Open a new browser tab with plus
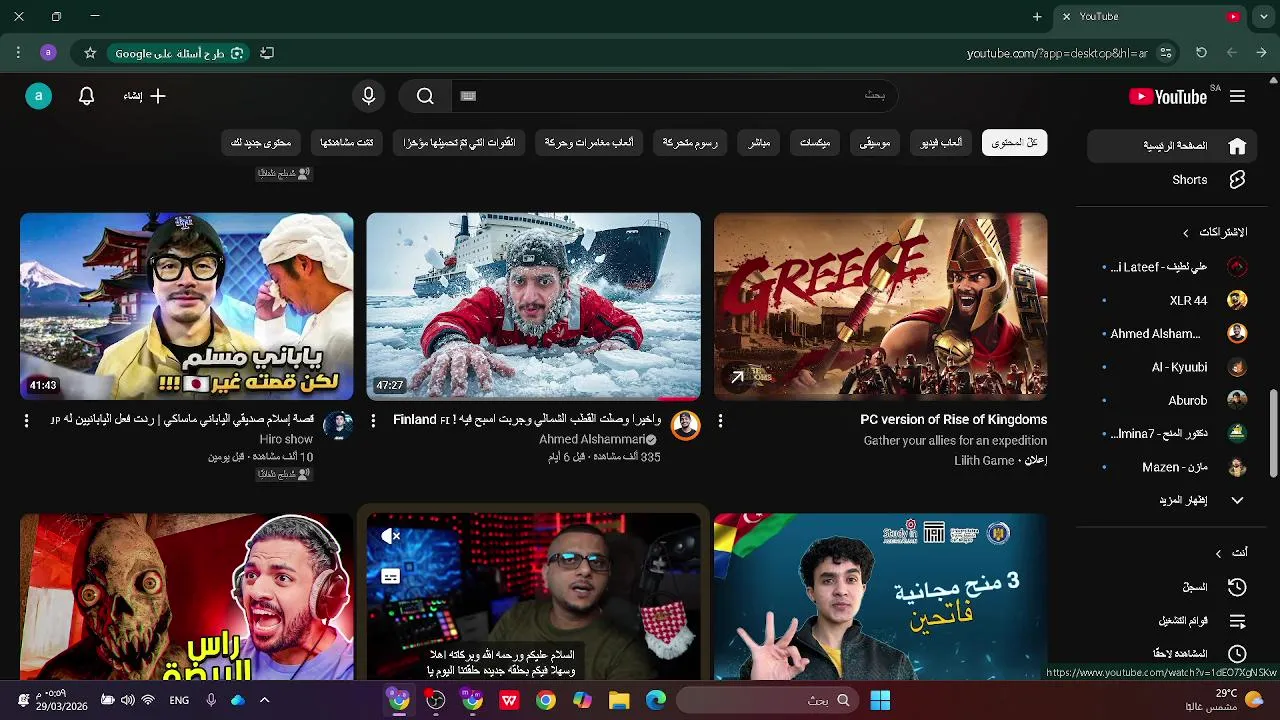 point(1037,17)
